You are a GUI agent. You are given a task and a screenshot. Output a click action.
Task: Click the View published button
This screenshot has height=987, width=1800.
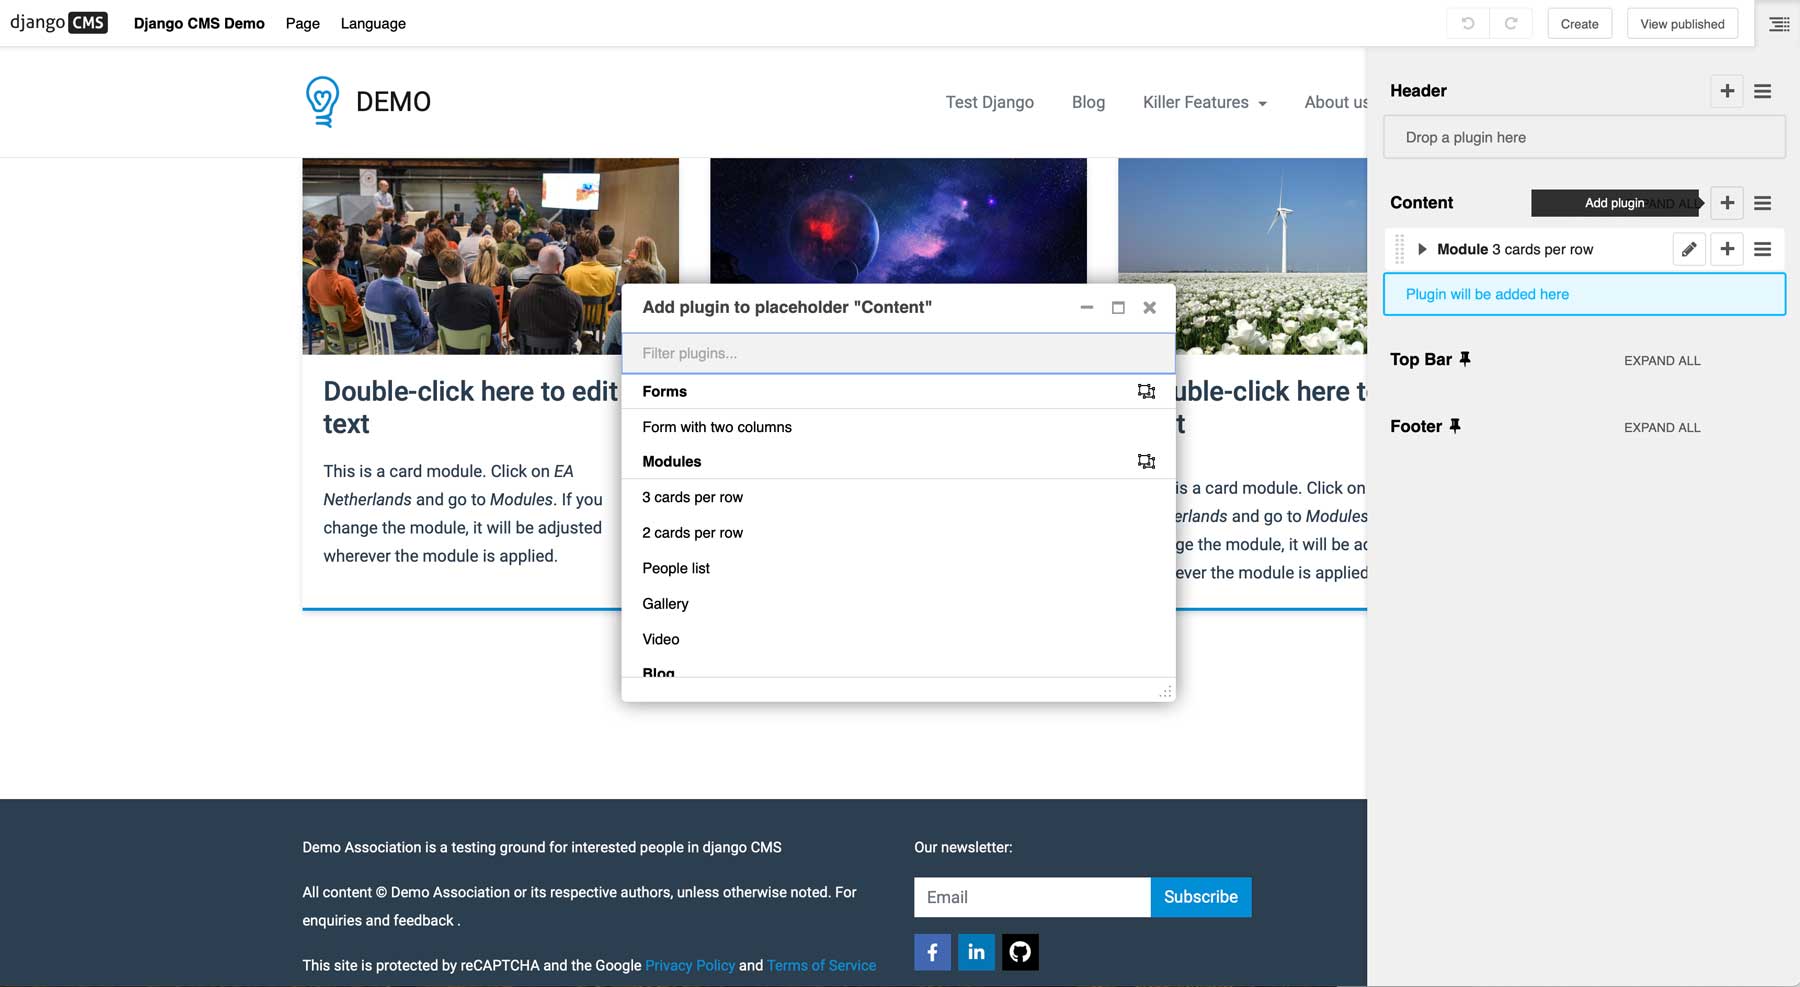1682,23
